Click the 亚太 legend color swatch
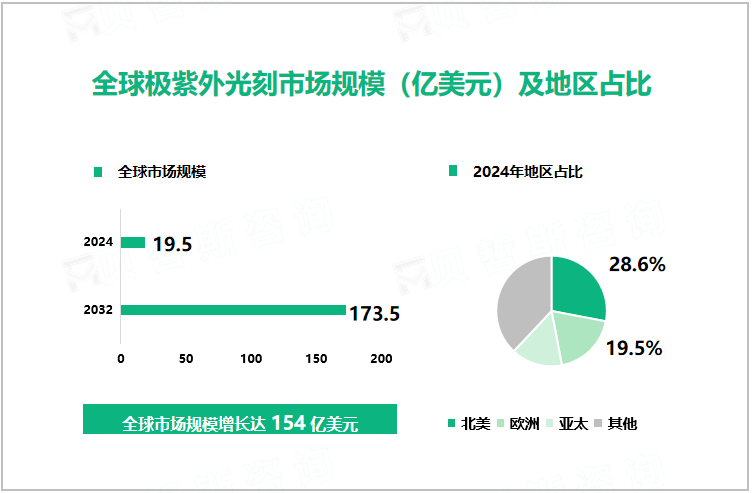The width and height of the screenshot is (753, 493). [x=549, y=423]
